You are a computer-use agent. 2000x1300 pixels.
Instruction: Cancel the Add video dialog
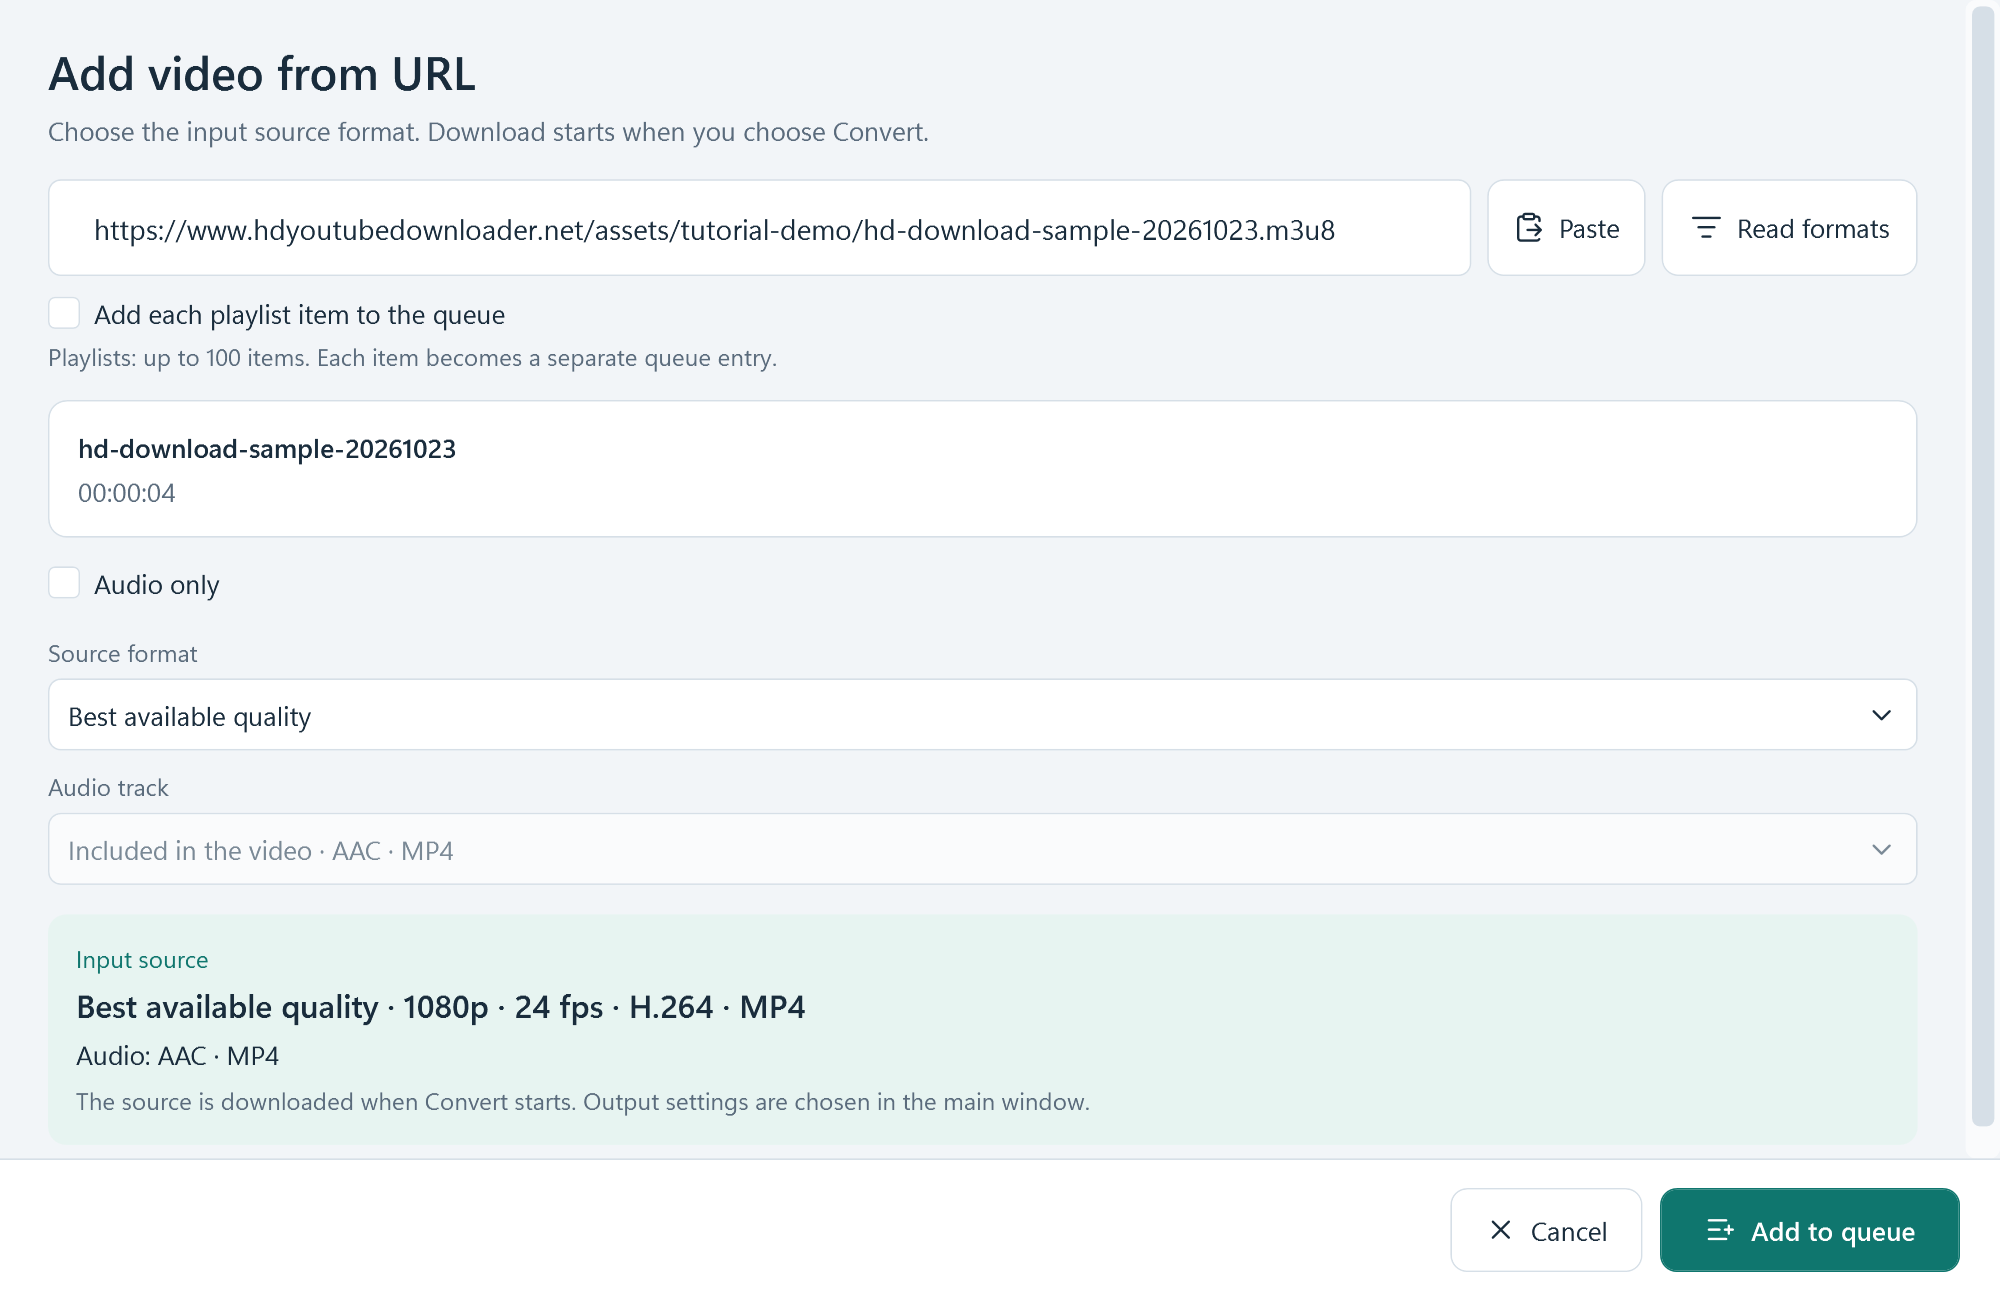1546,1230
